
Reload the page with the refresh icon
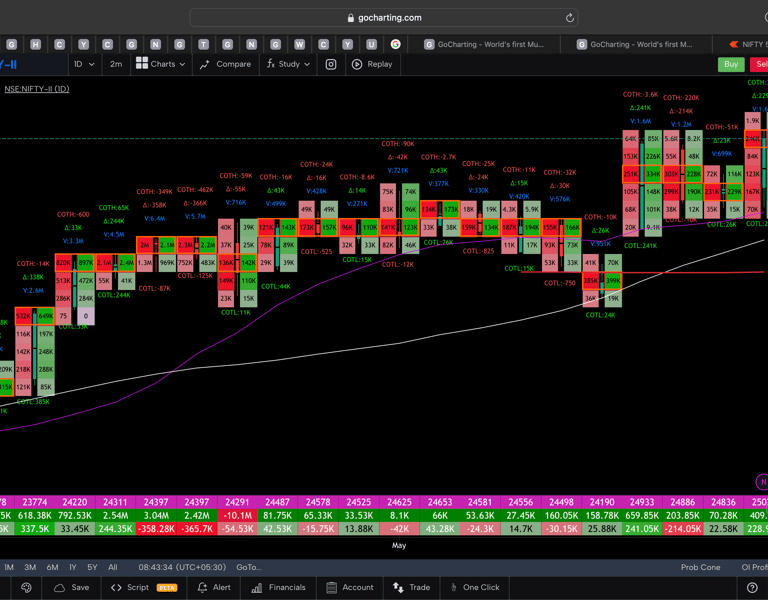[x=570, y=18]
